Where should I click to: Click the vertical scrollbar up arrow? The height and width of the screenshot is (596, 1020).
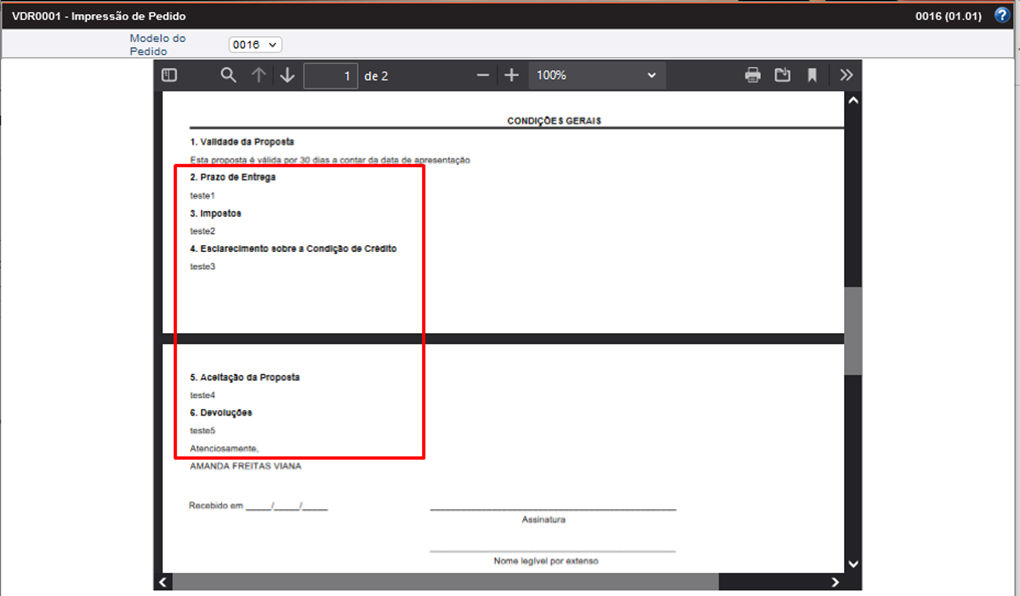click(x=852, y=99)
